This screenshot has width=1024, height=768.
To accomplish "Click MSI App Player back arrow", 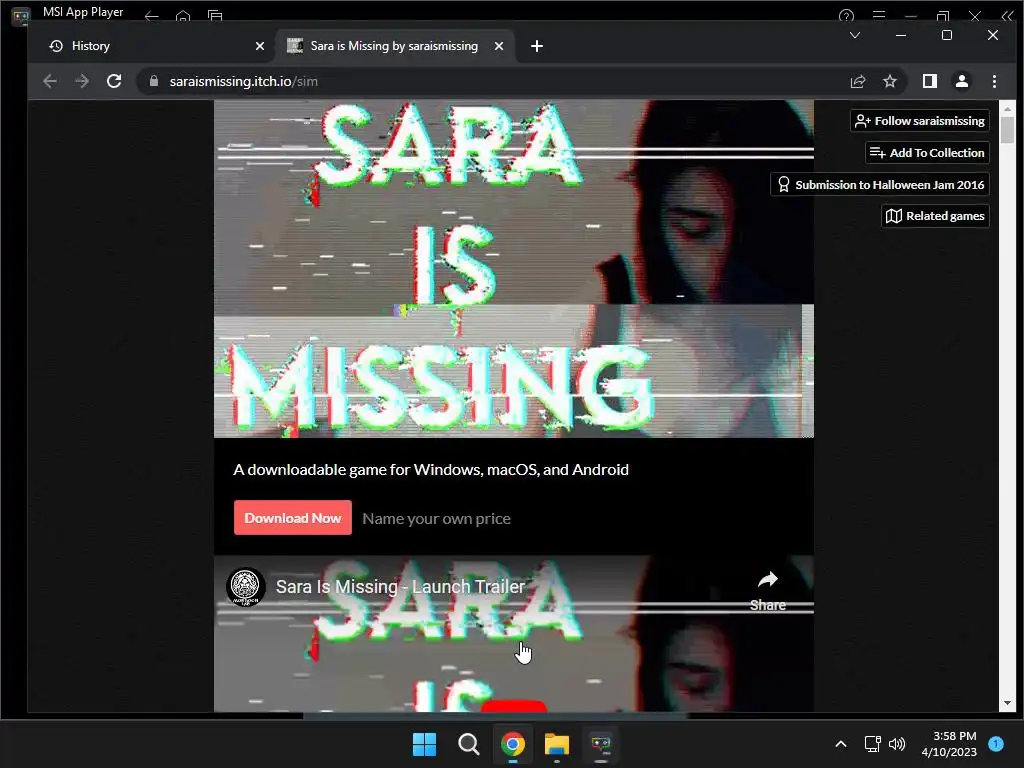I will pyautogui.click(x=152, y=15).
